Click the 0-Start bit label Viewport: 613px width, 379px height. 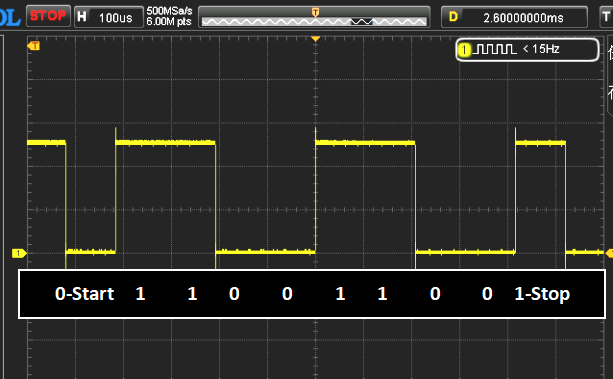84,294
